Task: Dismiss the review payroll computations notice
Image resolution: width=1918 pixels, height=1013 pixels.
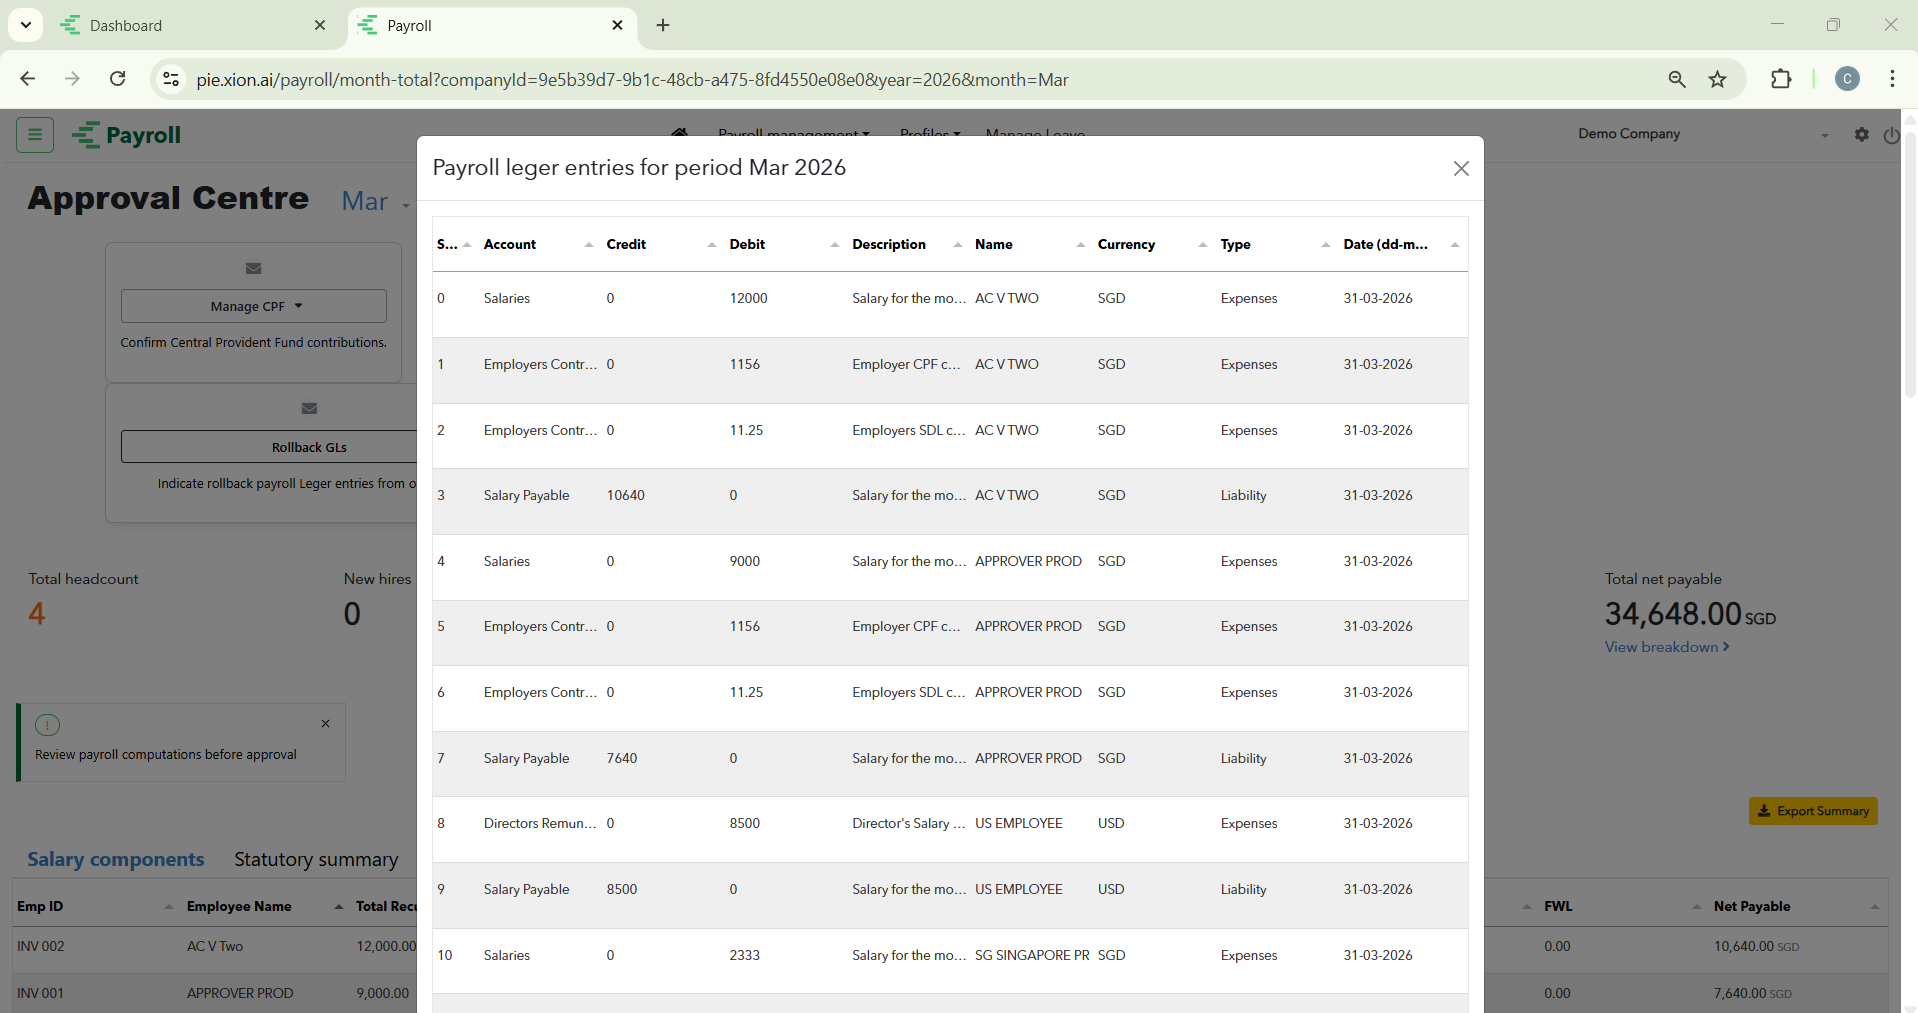Action: (x=325, y=724)
